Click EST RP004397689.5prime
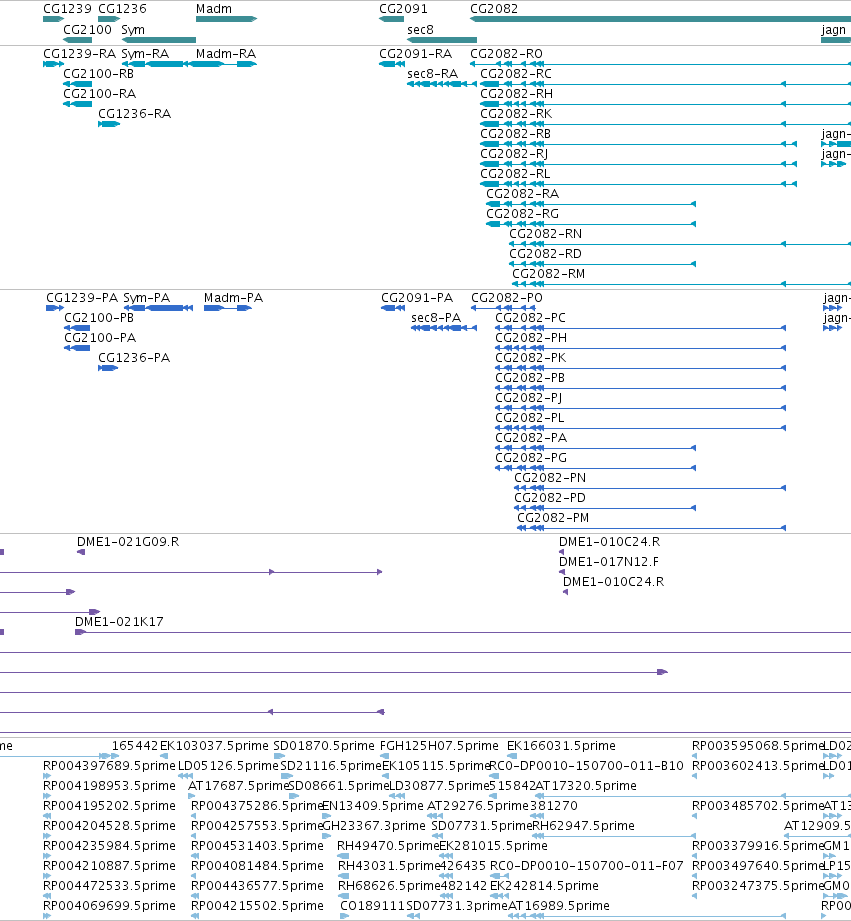This screenshot has height=921, width=851. click(x=109, y=765)
